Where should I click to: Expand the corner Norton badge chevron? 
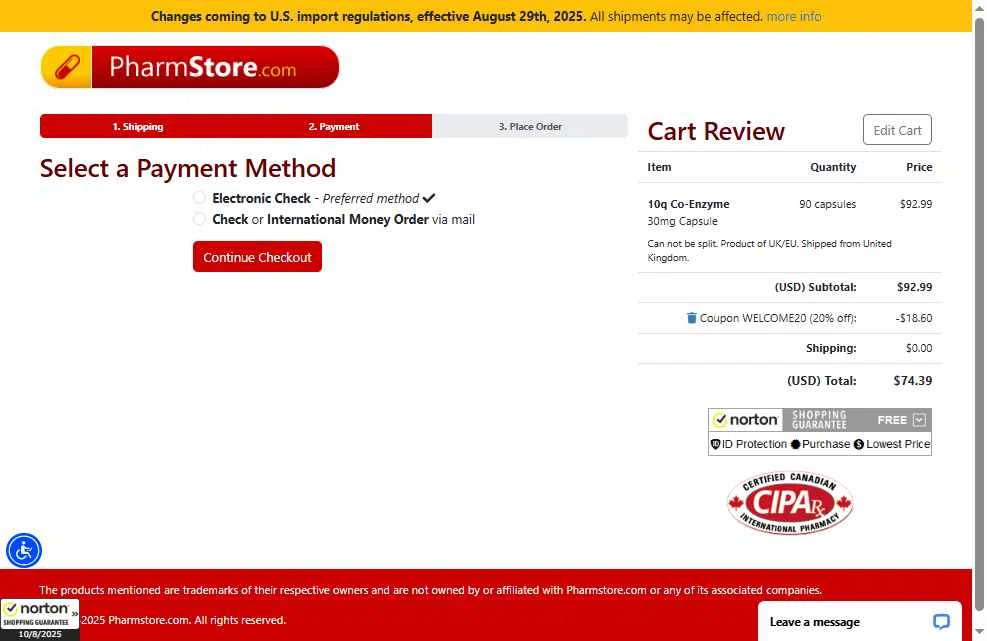[x=74, y=613]
